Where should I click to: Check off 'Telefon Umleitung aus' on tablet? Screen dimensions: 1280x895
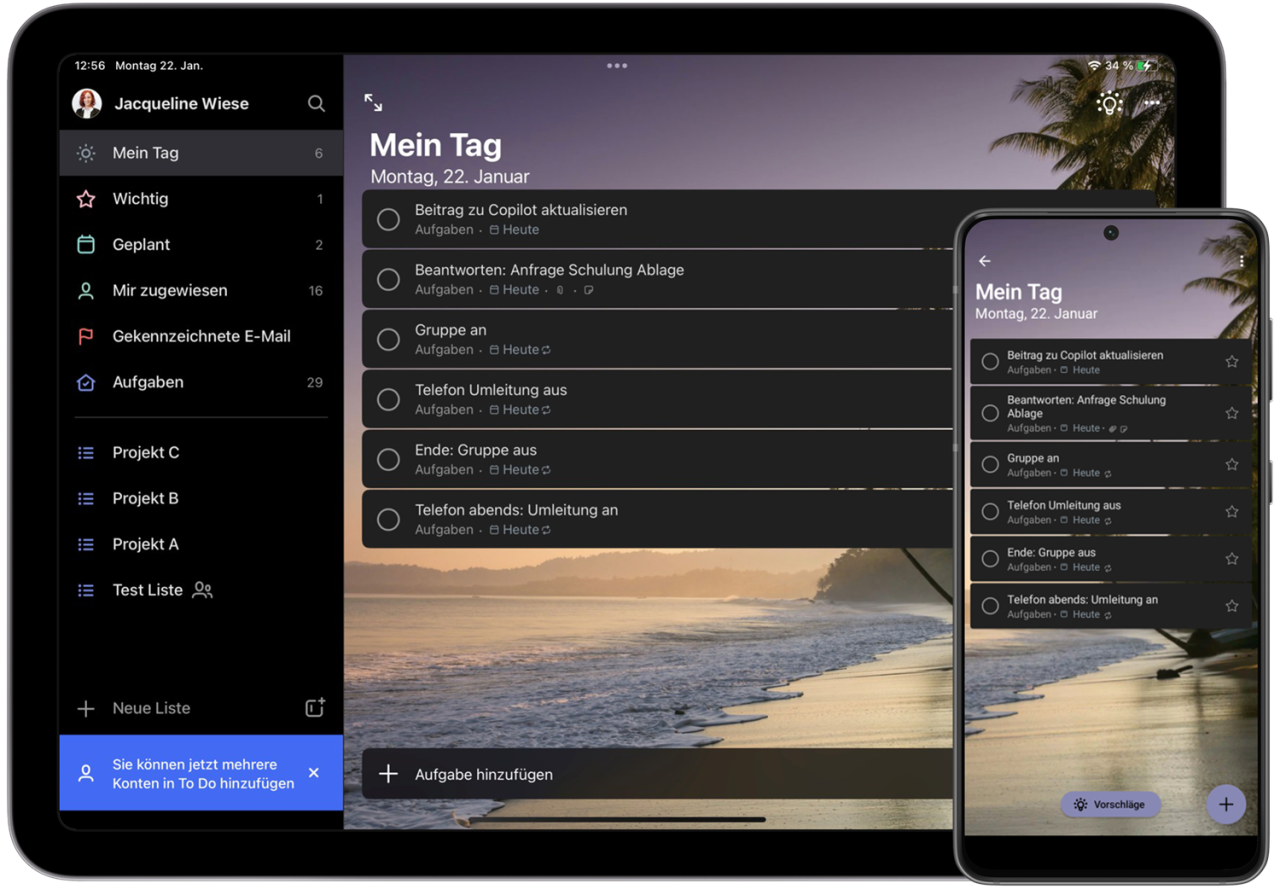coord(388,399)
